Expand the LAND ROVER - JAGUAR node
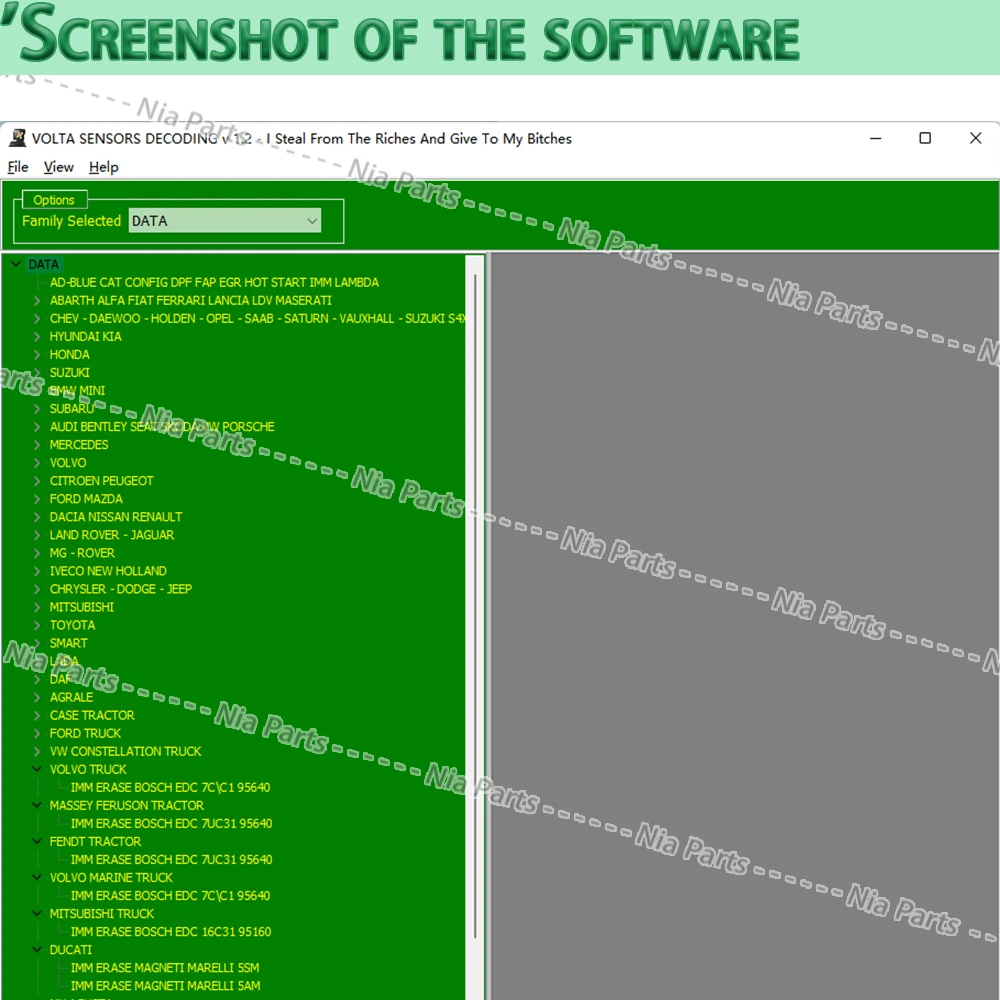The image size is (1000, 1000). point(37,535)
